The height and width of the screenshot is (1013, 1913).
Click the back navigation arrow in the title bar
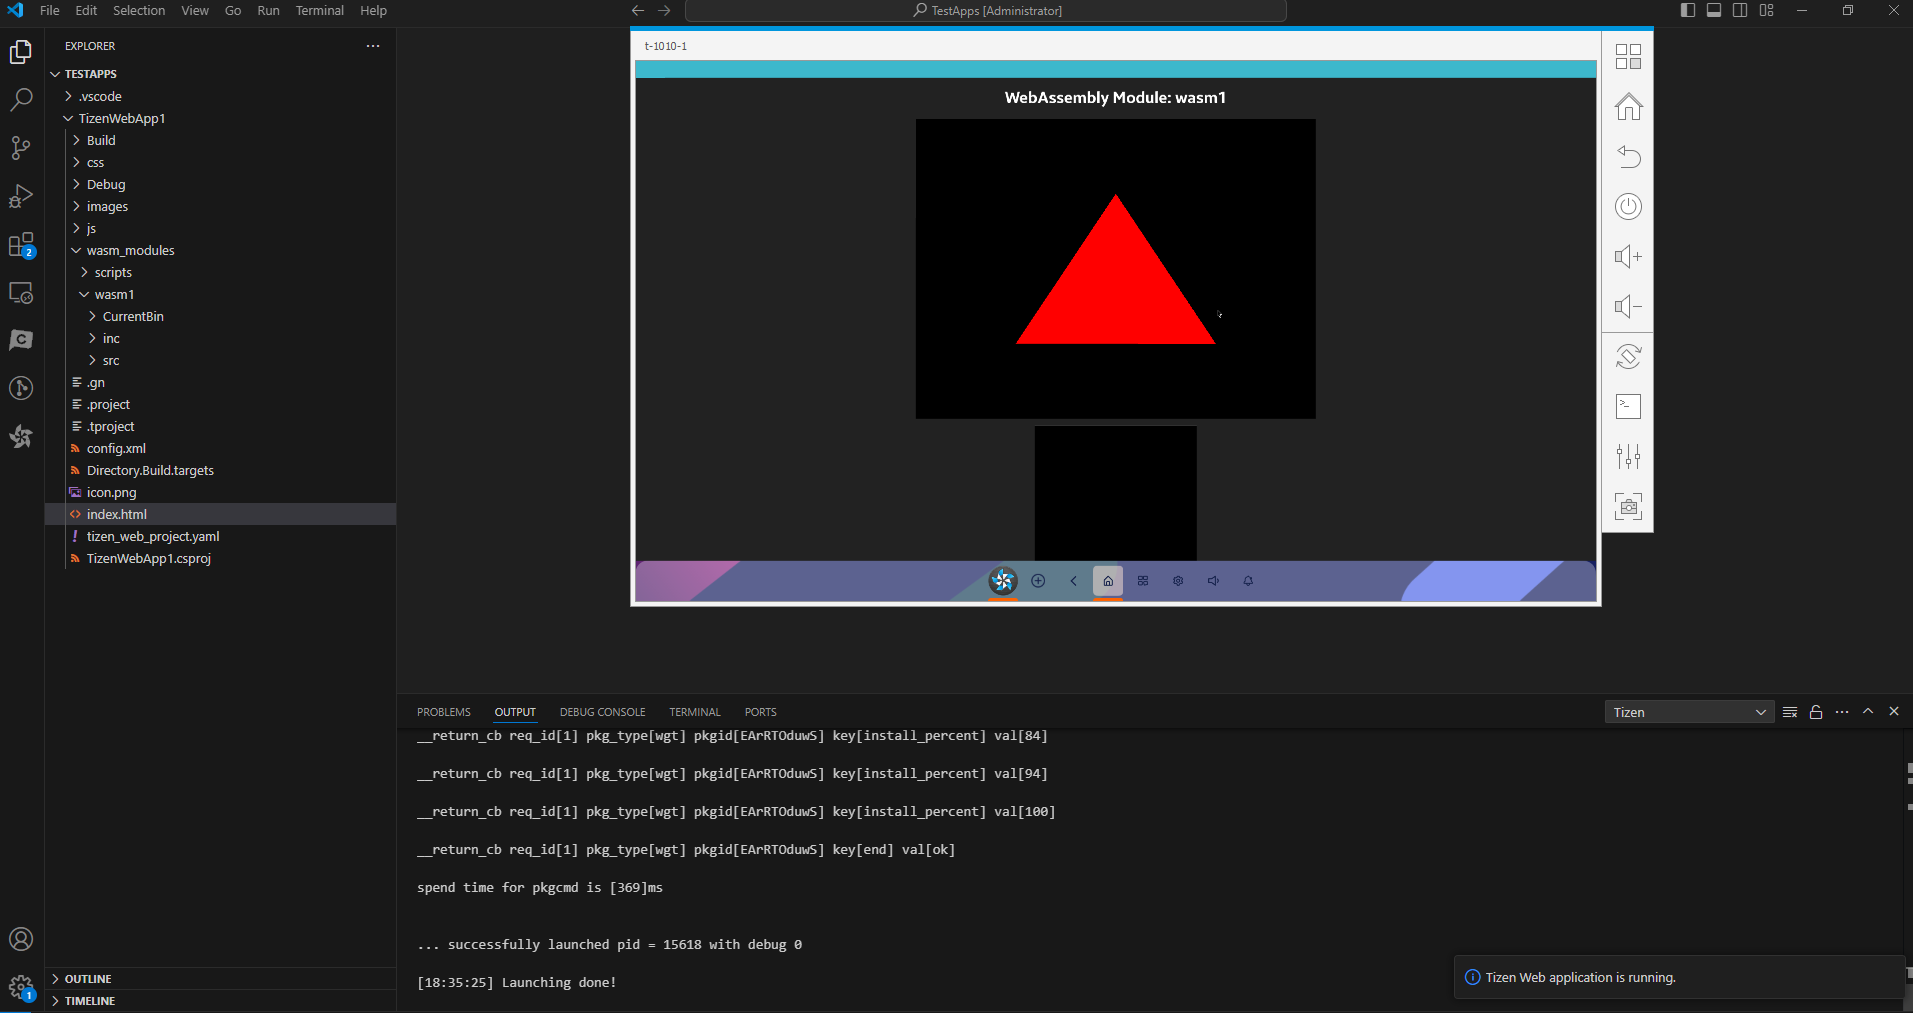click(x=637, y=10)
